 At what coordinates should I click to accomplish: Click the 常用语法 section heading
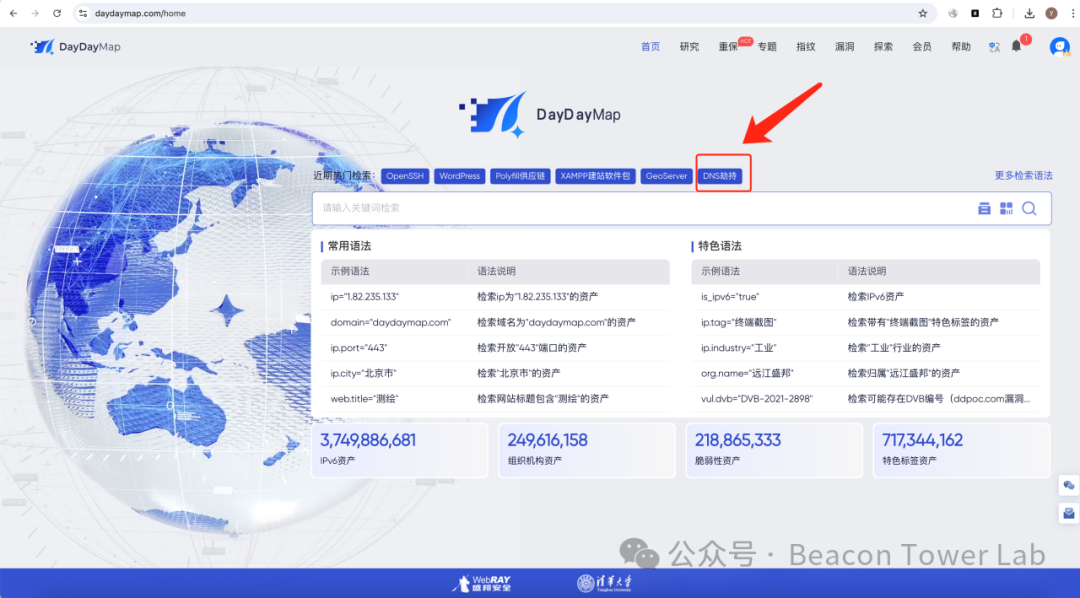pos(349,246)
